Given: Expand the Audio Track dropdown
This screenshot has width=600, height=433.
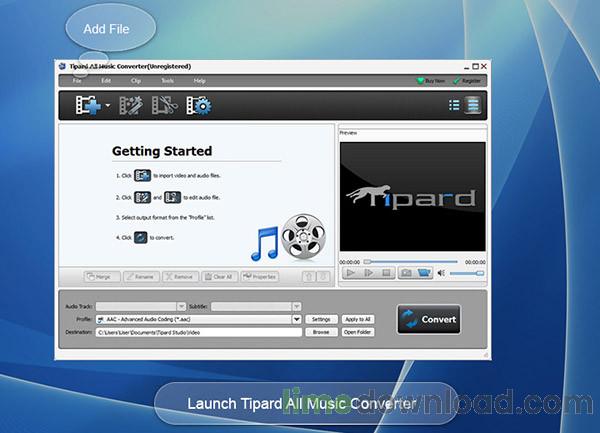Looking at the screenshot, I should [x=183, y=306].
